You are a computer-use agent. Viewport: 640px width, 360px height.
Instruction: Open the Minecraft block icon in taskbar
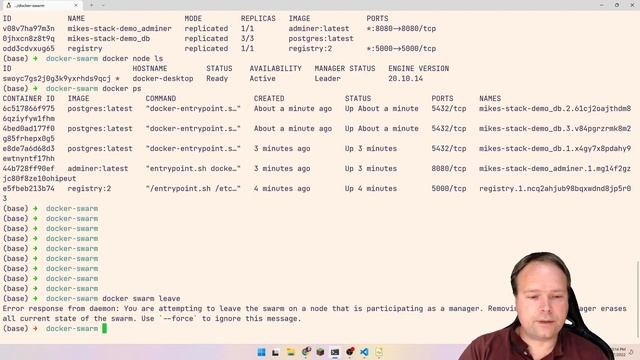(320, 352)
